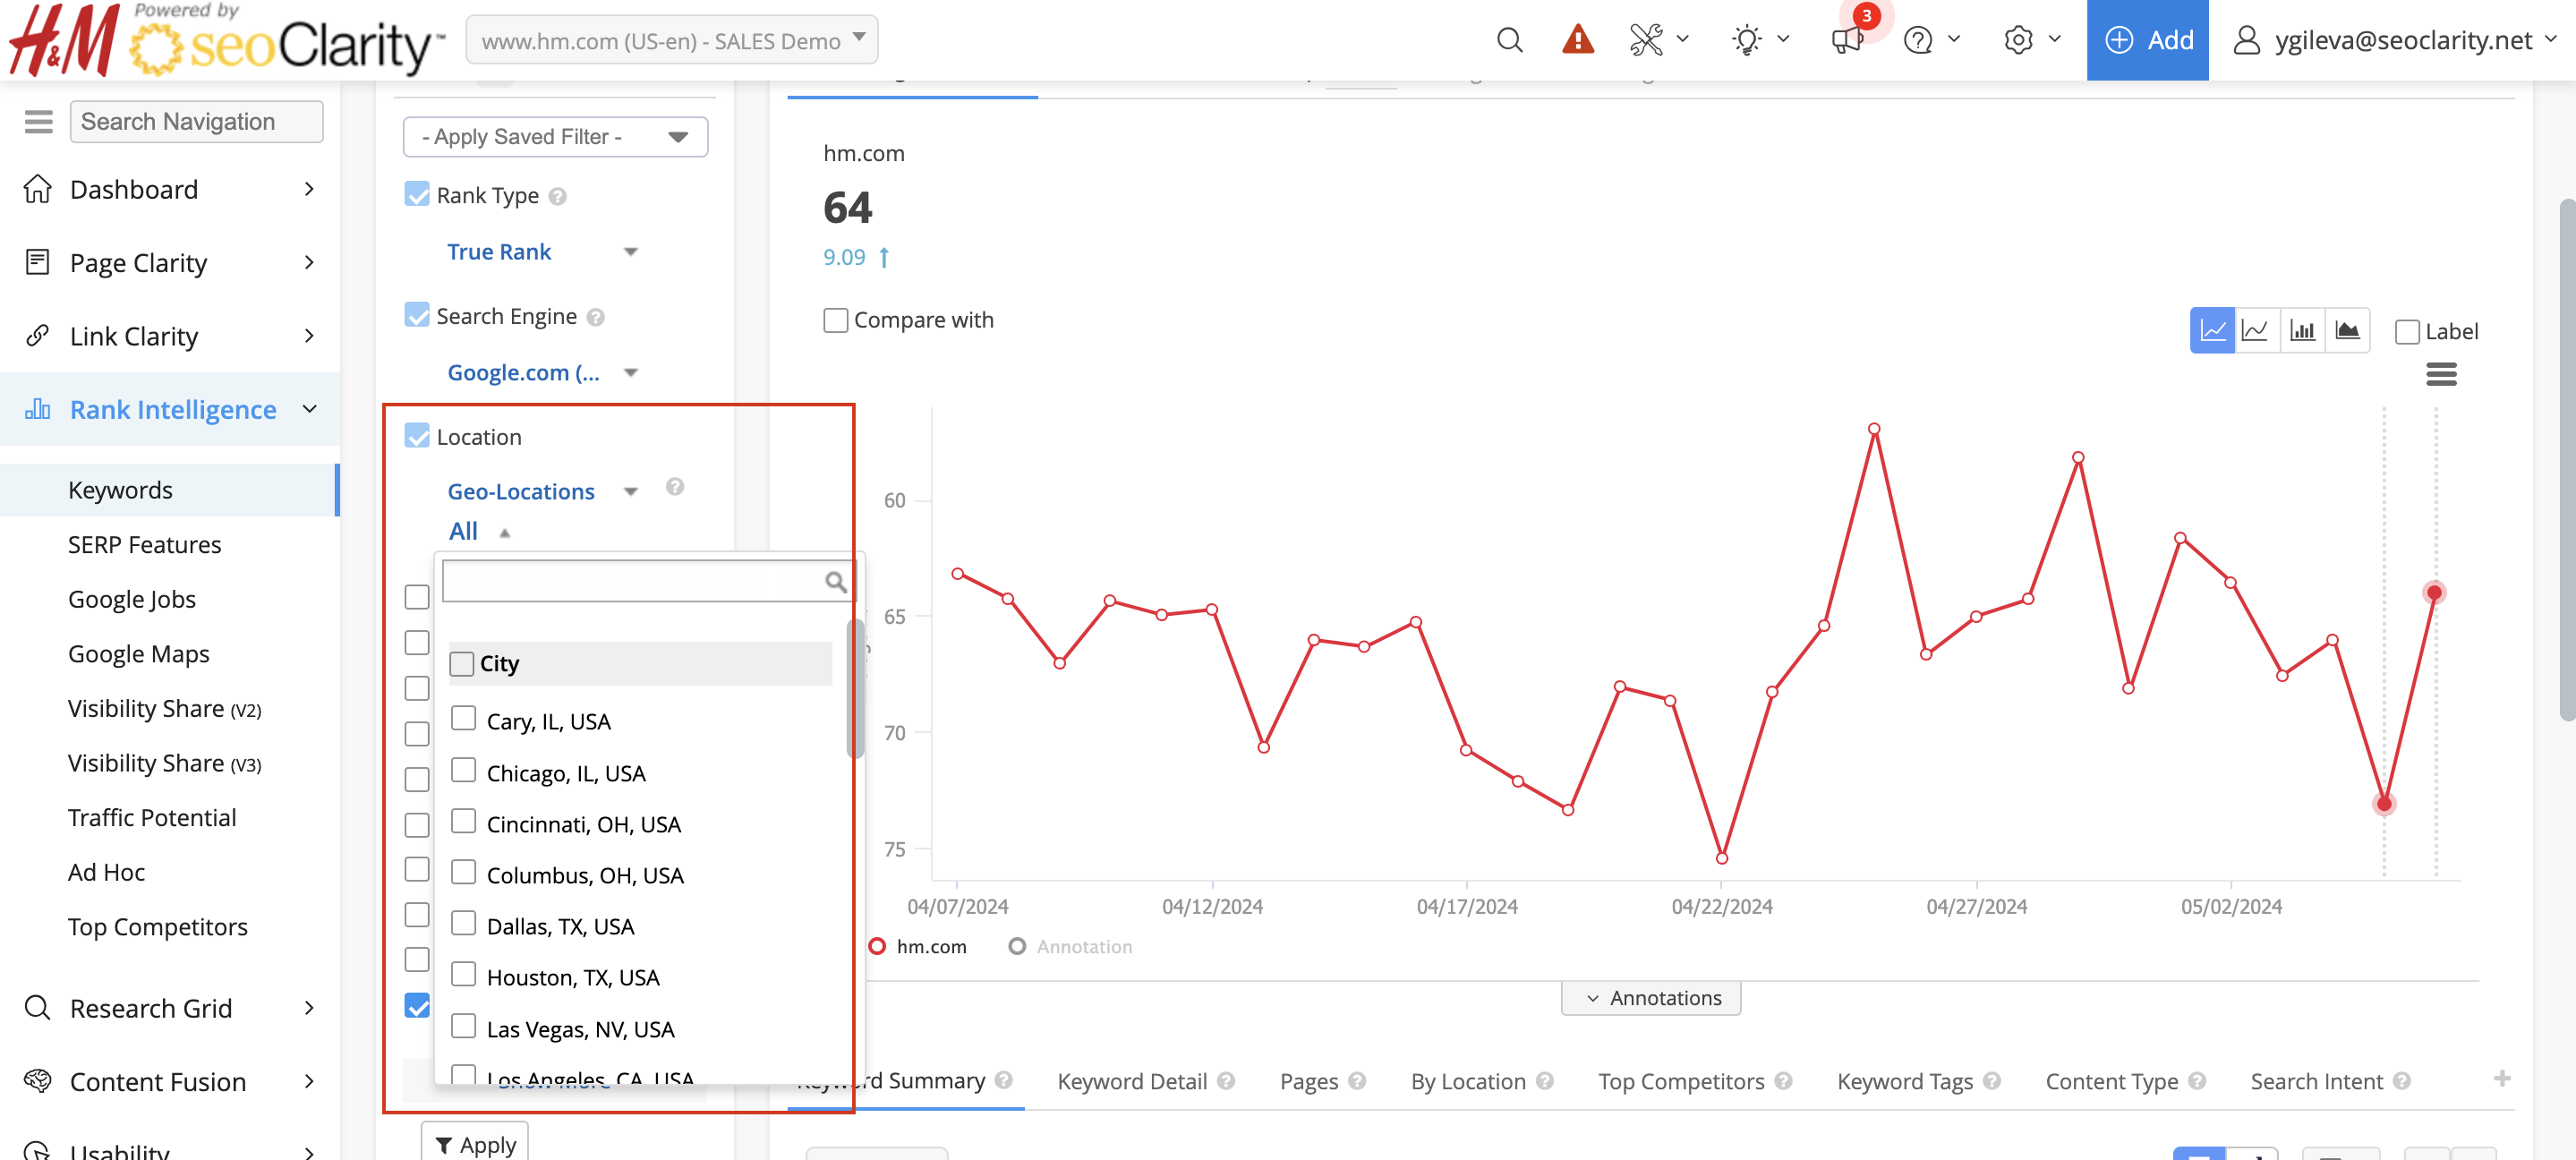Screen dimensions: 2576x1160
Task: Open the Apply Saved Filter dropdown
Action: [x=555, y=137]
